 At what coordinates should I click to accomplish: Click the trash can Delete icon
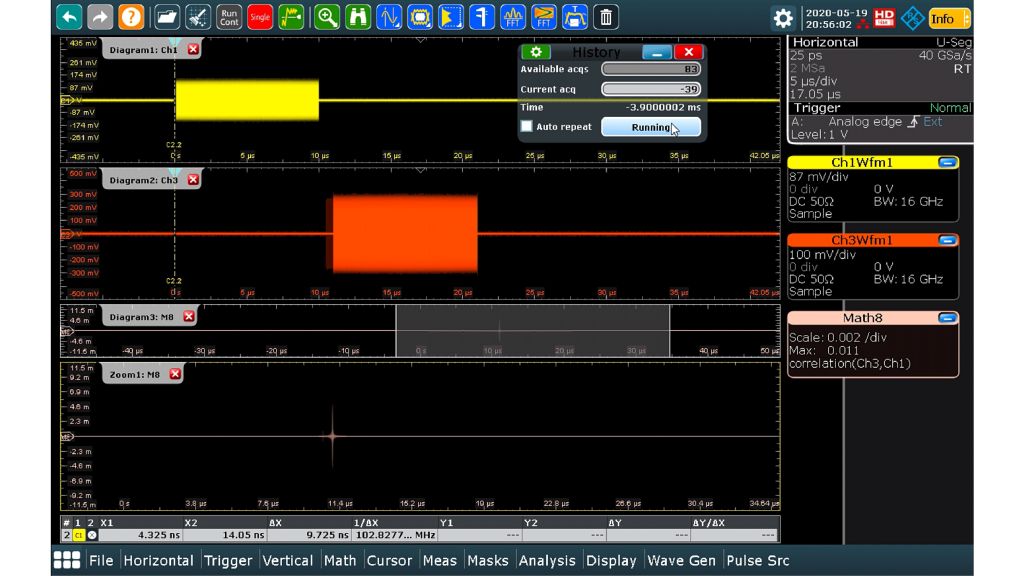coord(606,17)
